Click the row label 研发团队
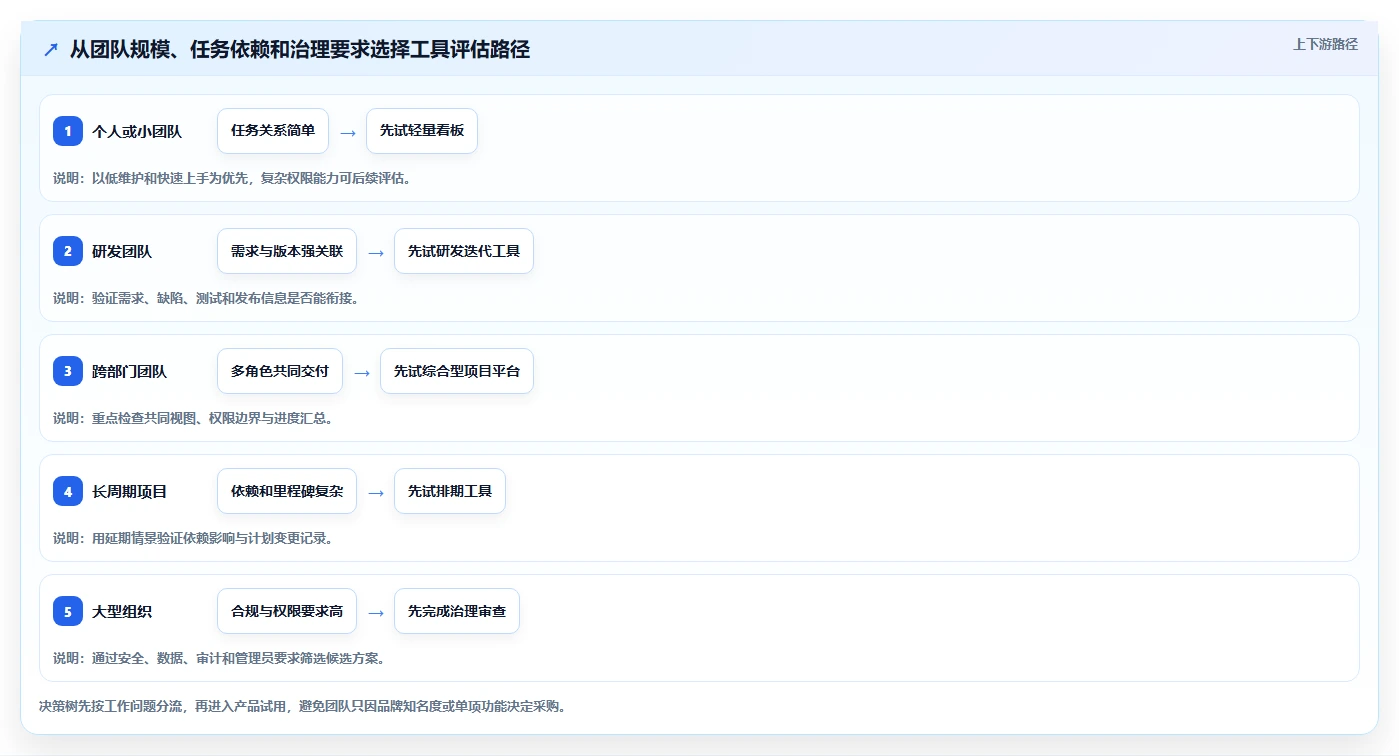This screenshot has width=1399, height=756. point(122,251)
